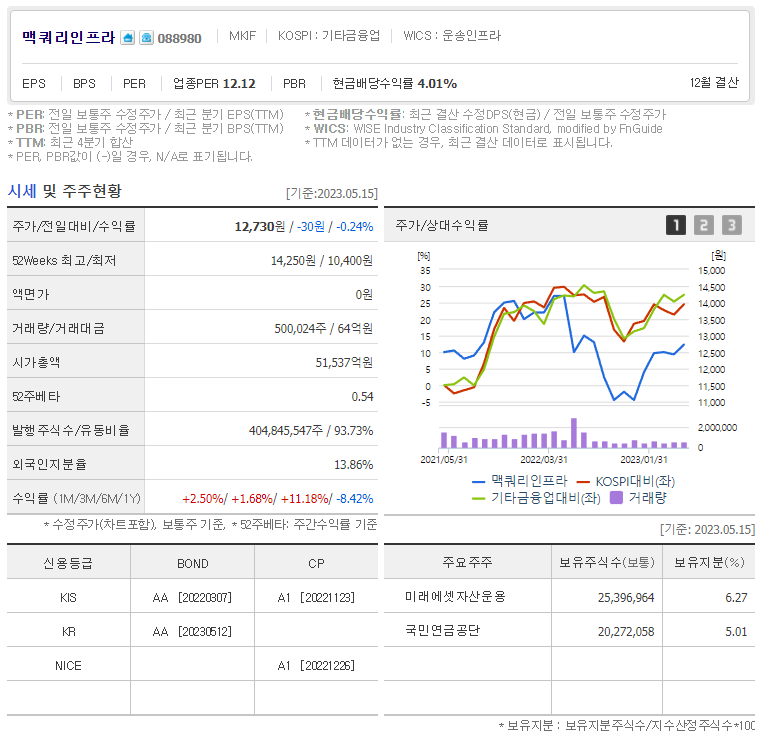769x741 pixels.
Task: Open the company homepage icon next to 맥쿼리인프라
Action: (128, 37)
